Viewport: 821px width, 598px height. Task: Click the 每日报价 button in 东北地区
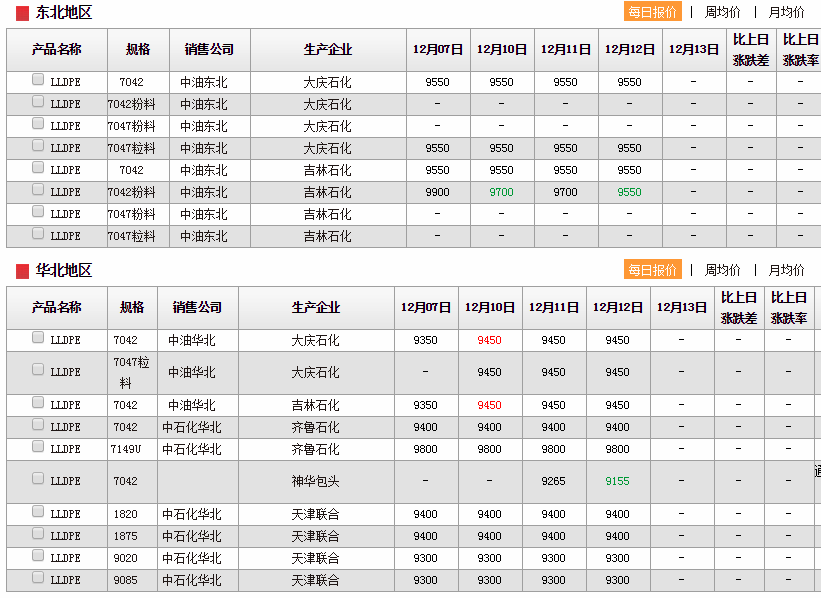coord(653,12)
